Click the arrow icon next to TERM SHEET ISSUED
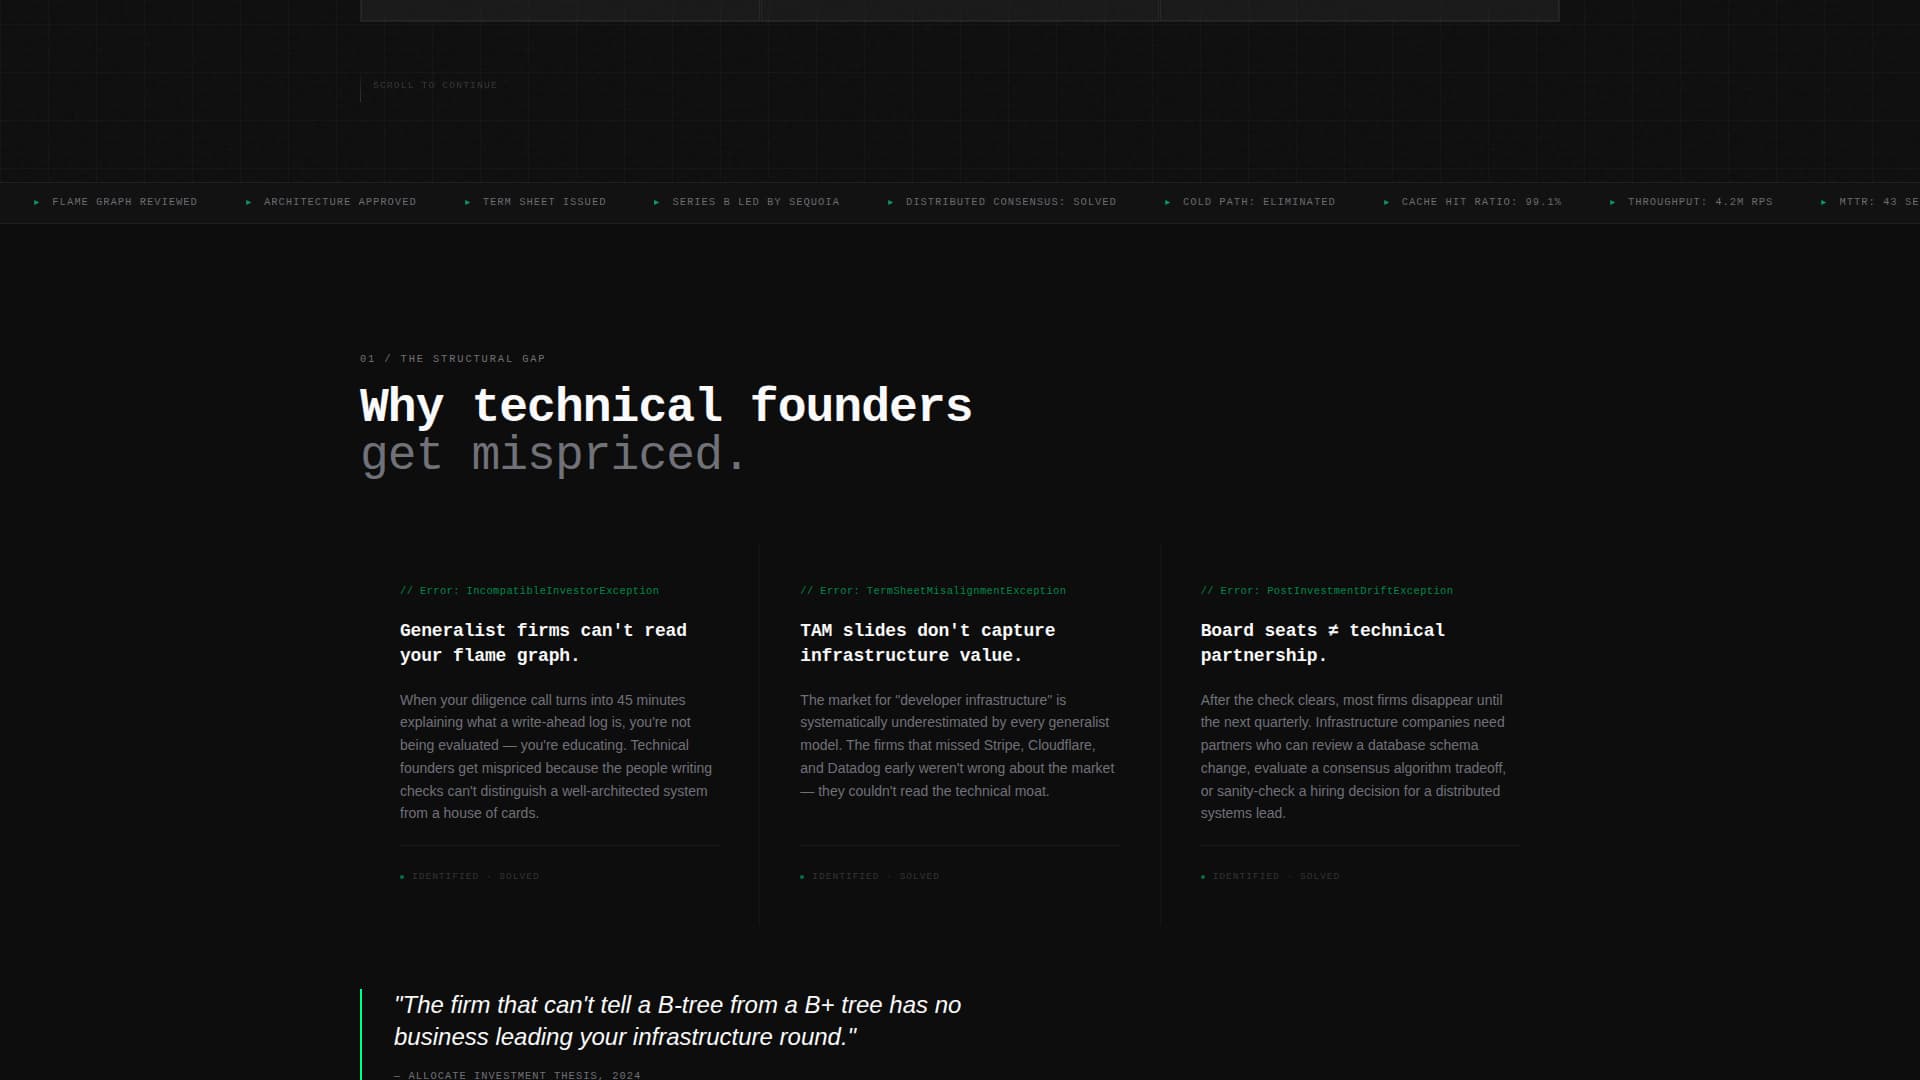The height and width of the screenshot is (1080, 1920). (467, 201)
